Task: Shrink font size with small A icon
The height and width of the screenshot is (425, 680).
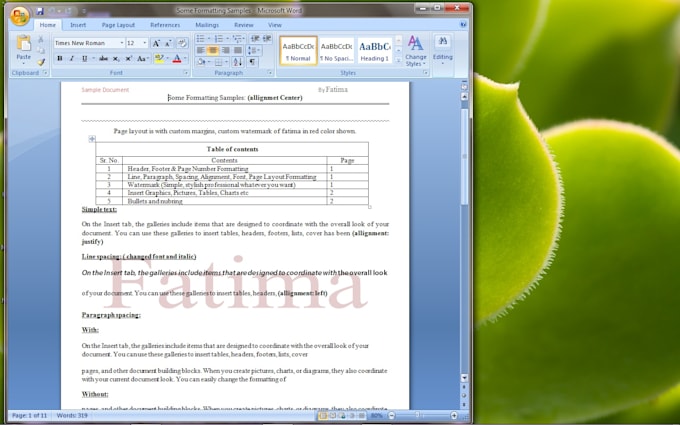Action: (x=168, y=43)
